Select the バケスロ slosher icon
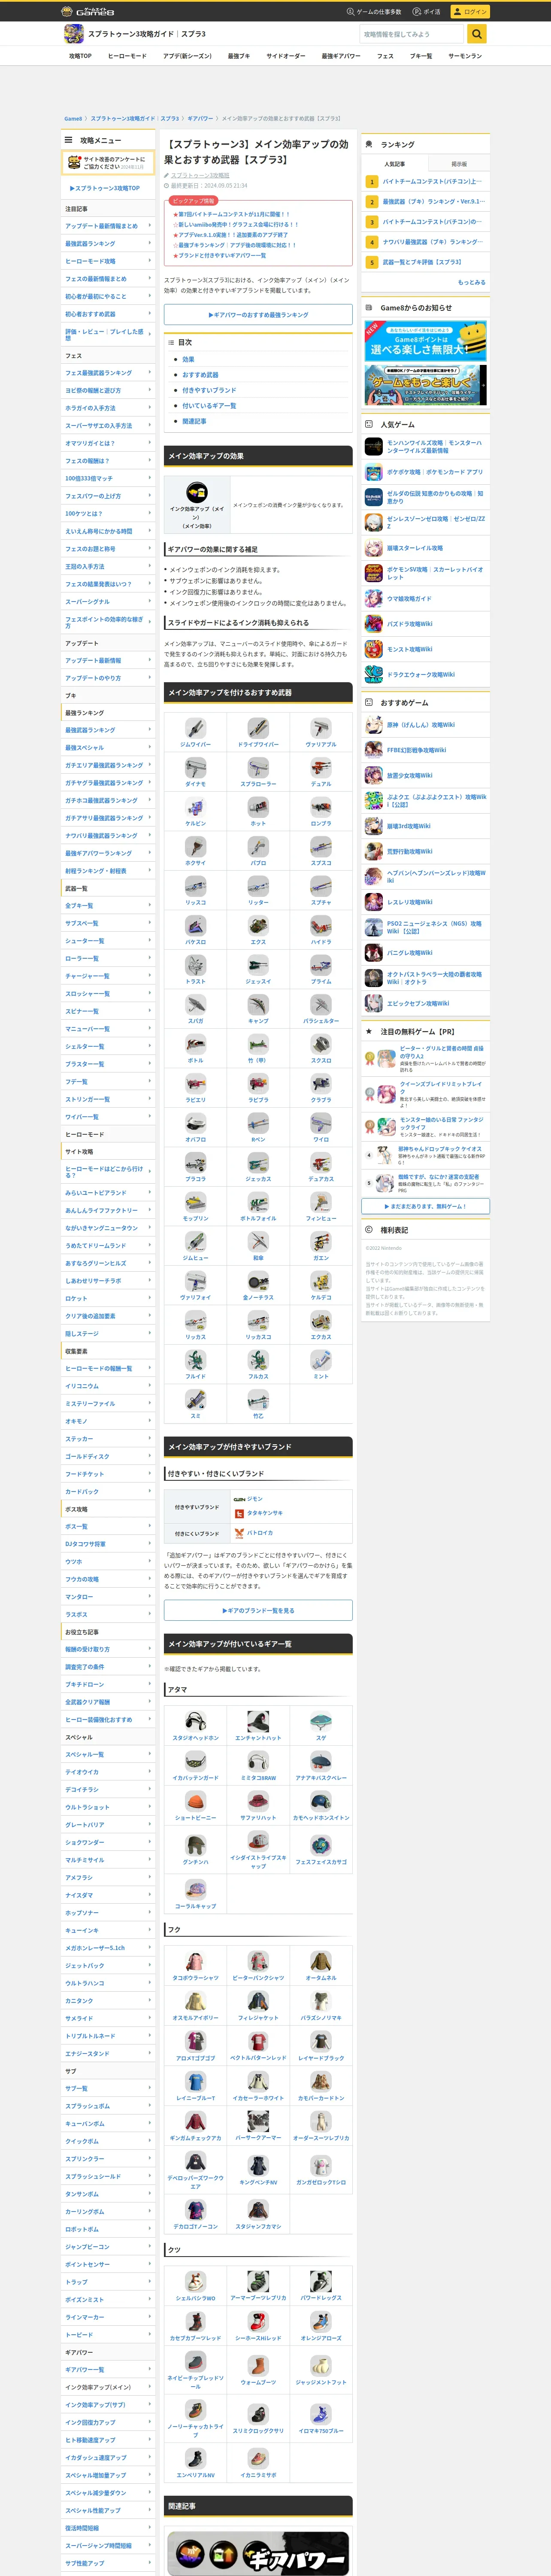Viewport: 551px width, 2576px height. pyautogui.click(x=196, y=925)
